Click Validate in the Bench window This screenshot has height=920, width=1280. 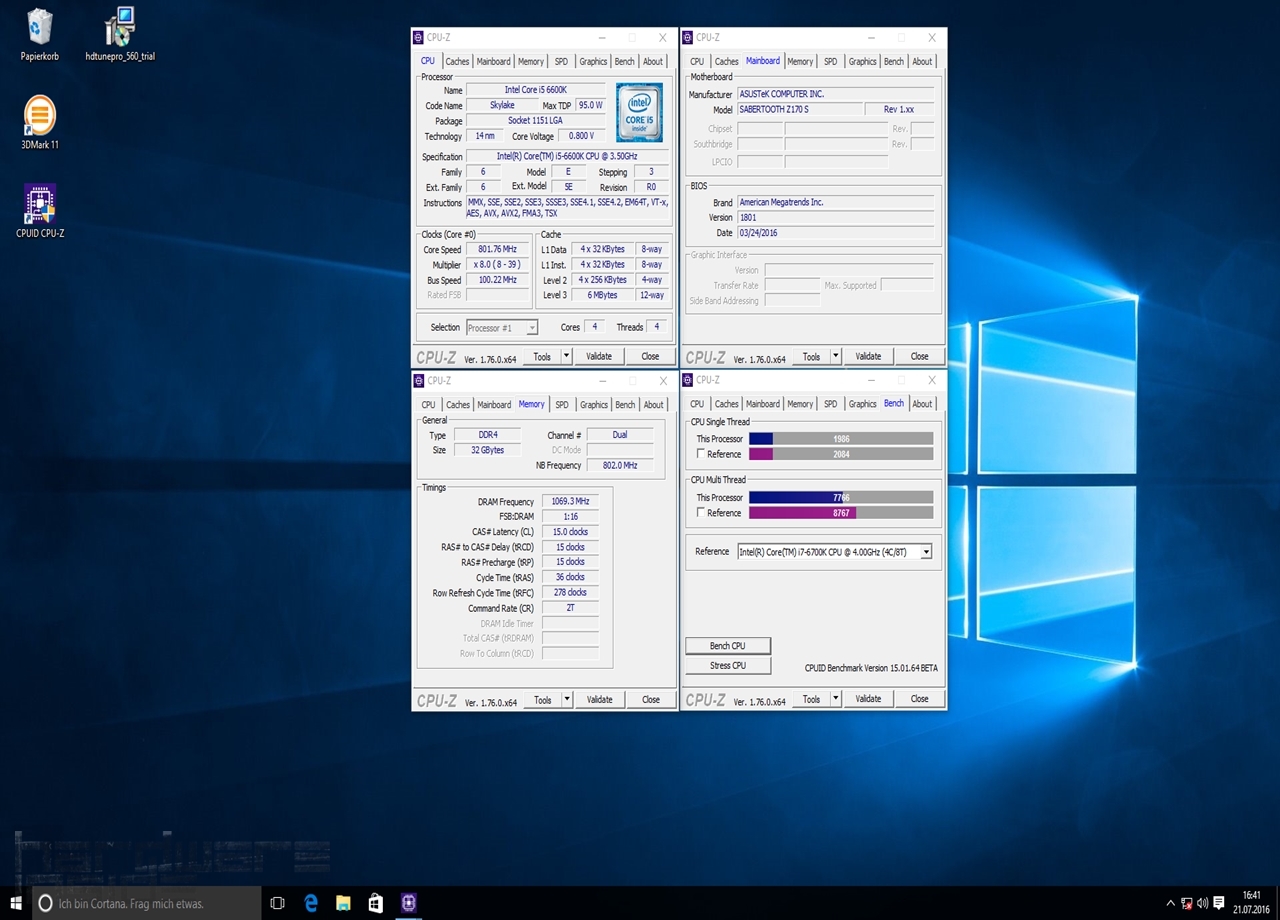[x=868, y=699]
